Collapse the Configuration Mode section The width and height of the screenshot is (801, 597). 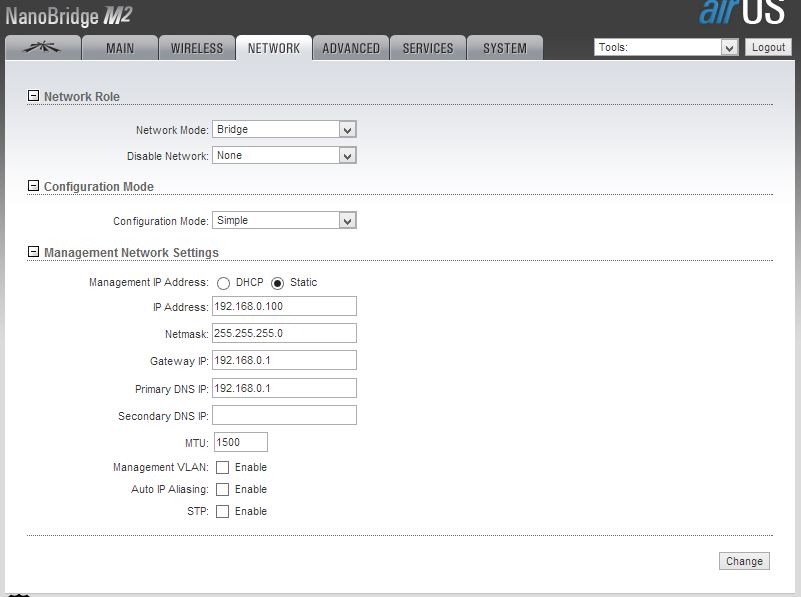point(33,185)
